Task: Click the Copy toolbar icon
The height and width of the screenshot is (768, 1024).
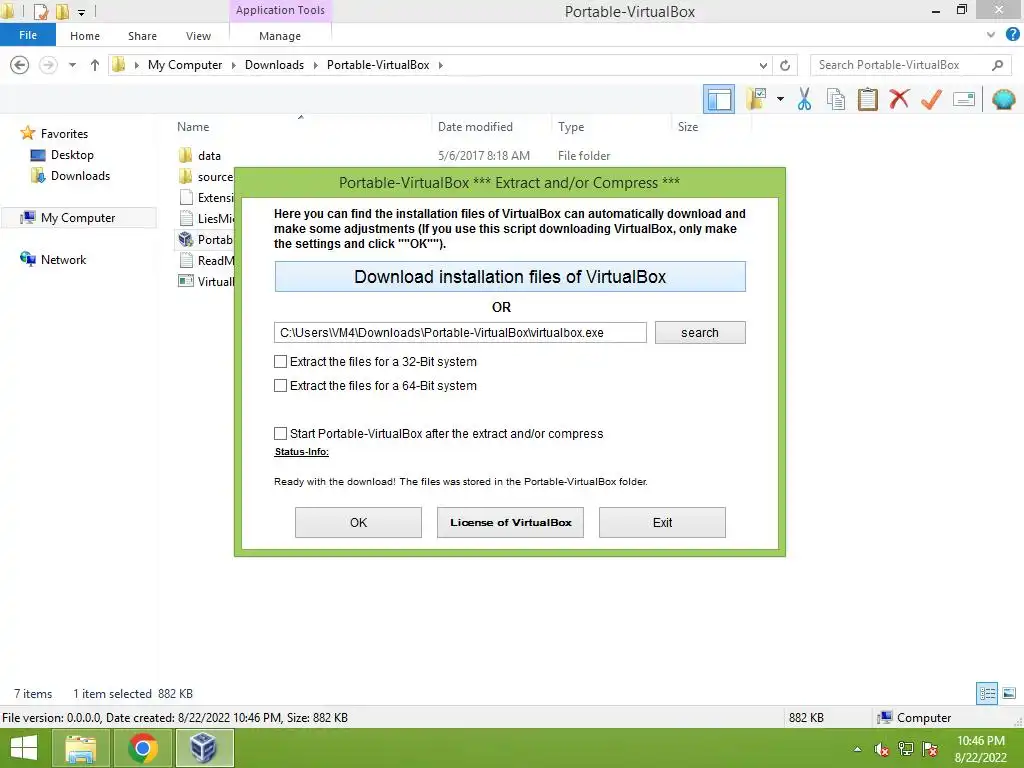Action: [835, 99]
